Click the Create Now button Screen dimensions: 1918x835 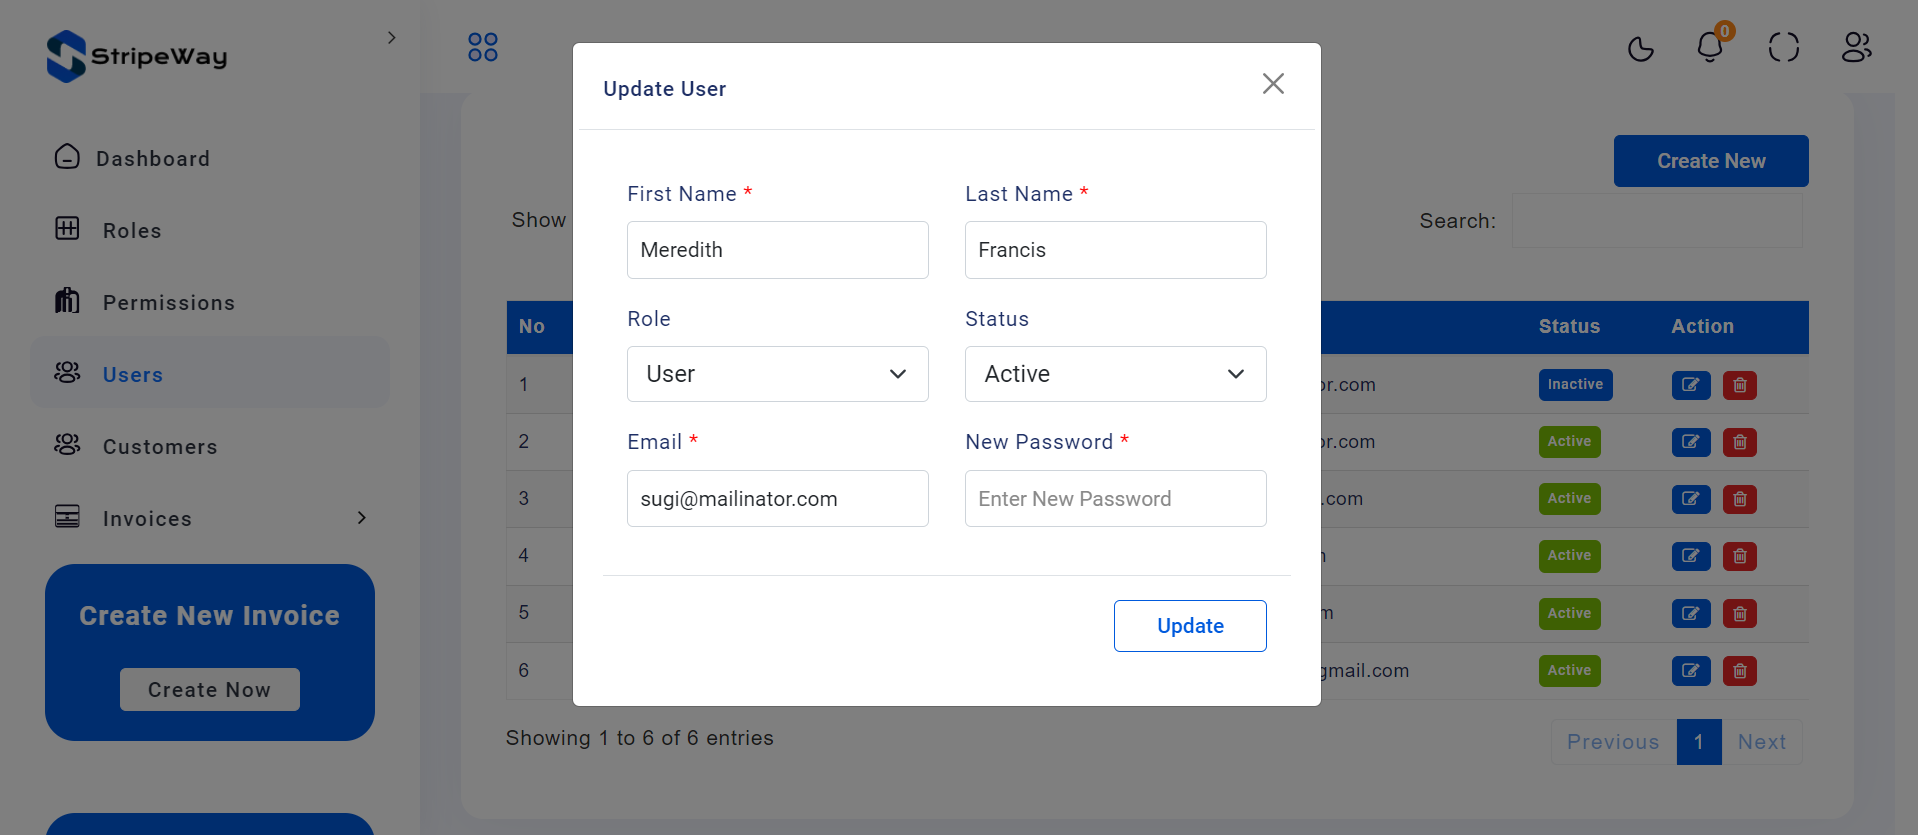[x=210, y=690]
